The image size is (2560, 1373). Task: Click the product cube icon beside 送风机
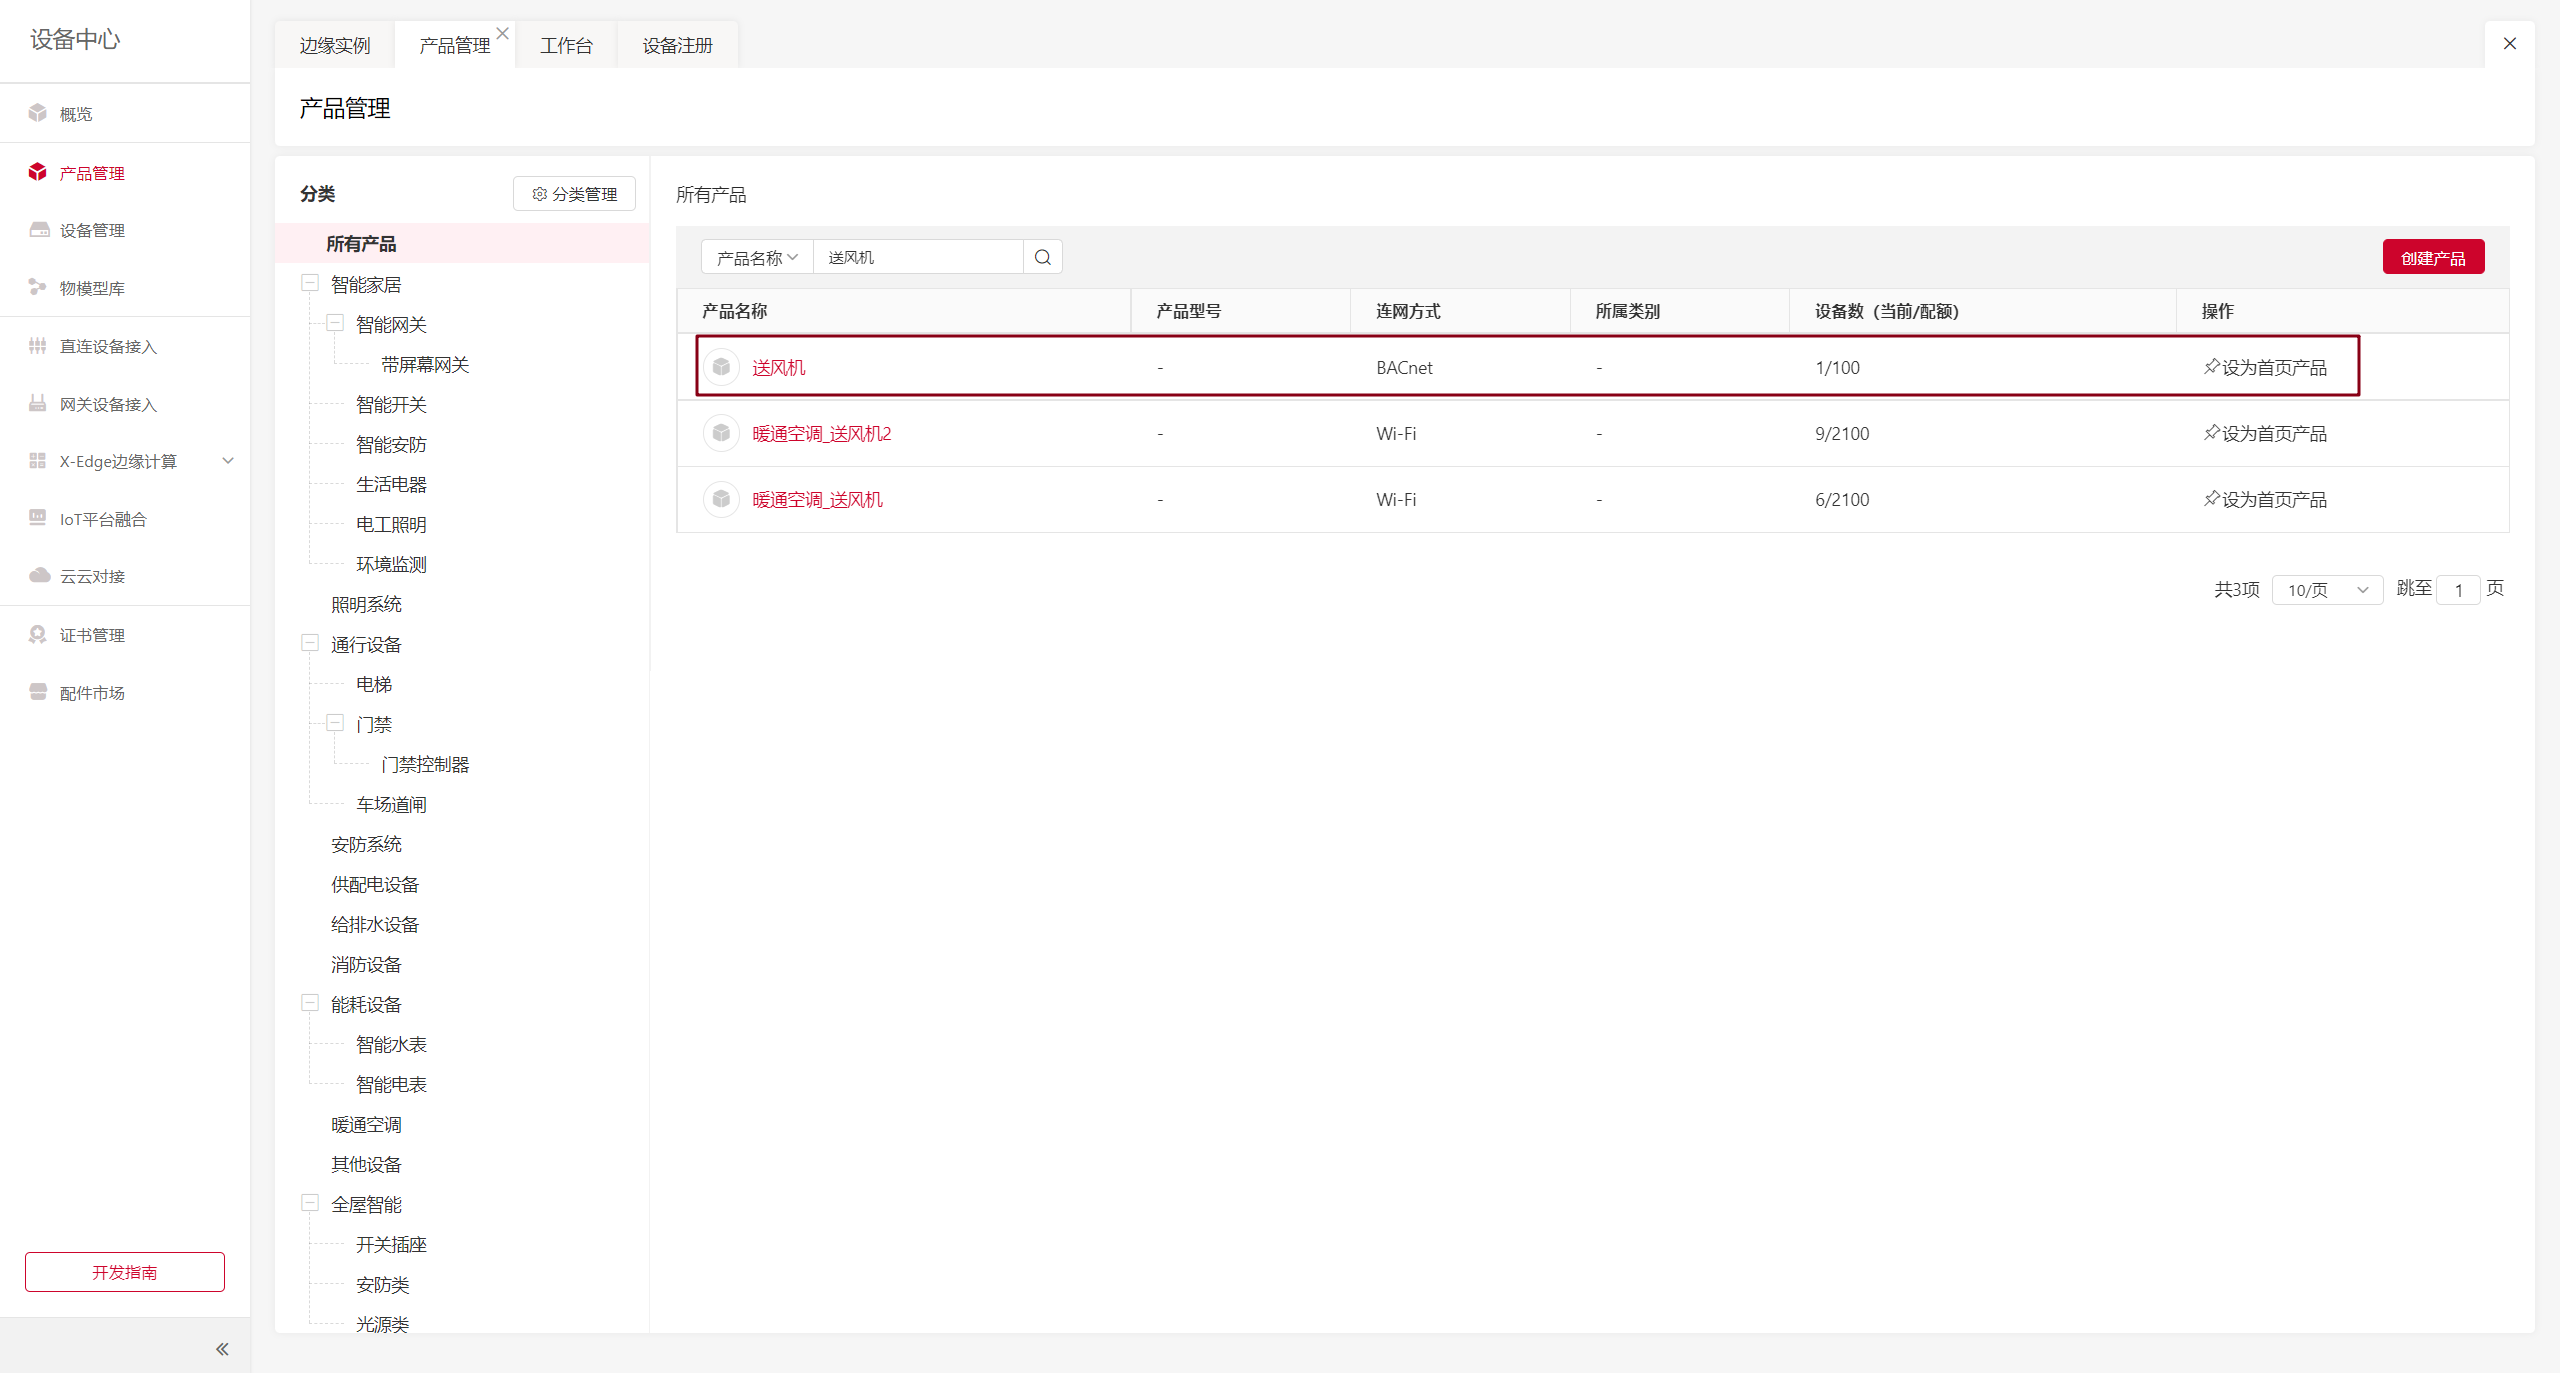[721, 367]
